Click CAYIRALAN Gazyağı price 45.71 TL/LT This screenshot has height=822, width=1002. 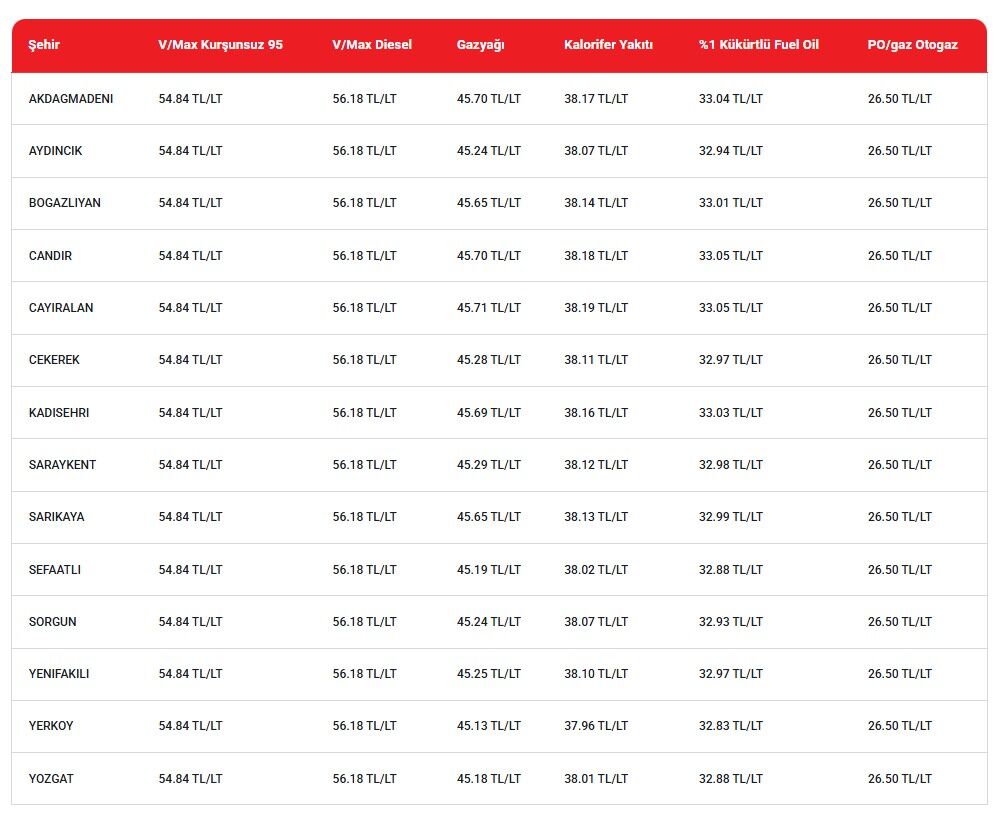(488, 307)
